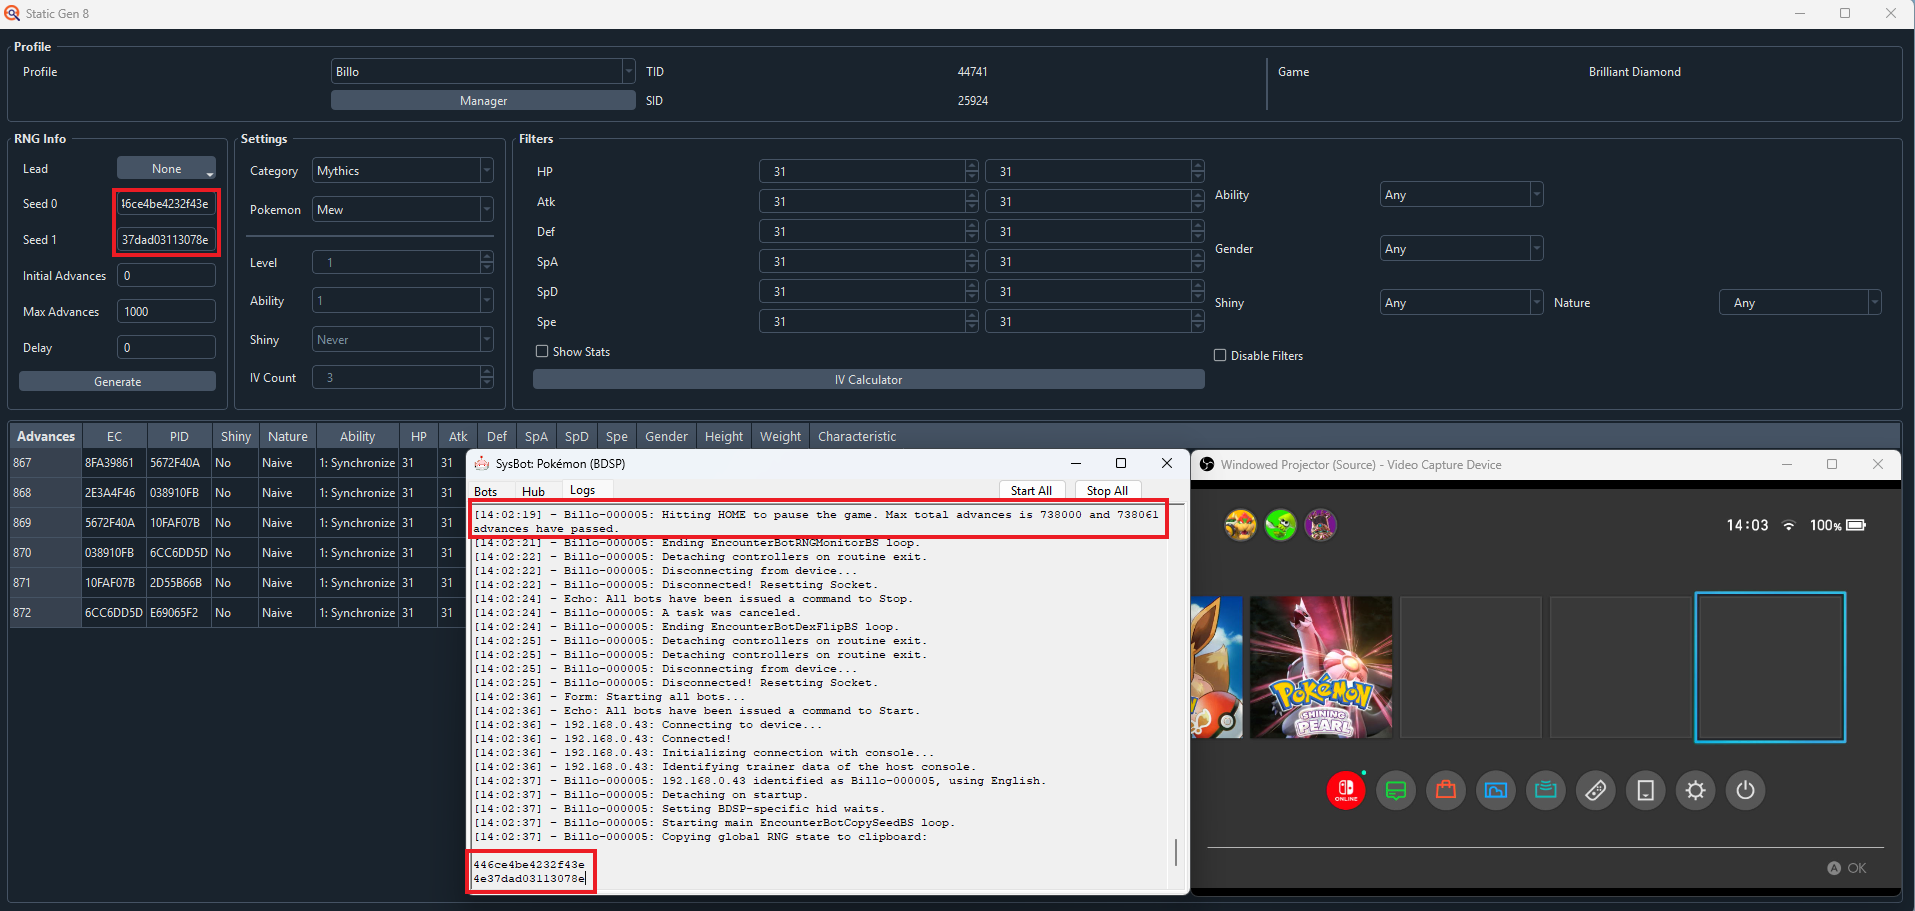Open the Nature filter dropdown
Screen dimensions: 1915x911
1800,303
